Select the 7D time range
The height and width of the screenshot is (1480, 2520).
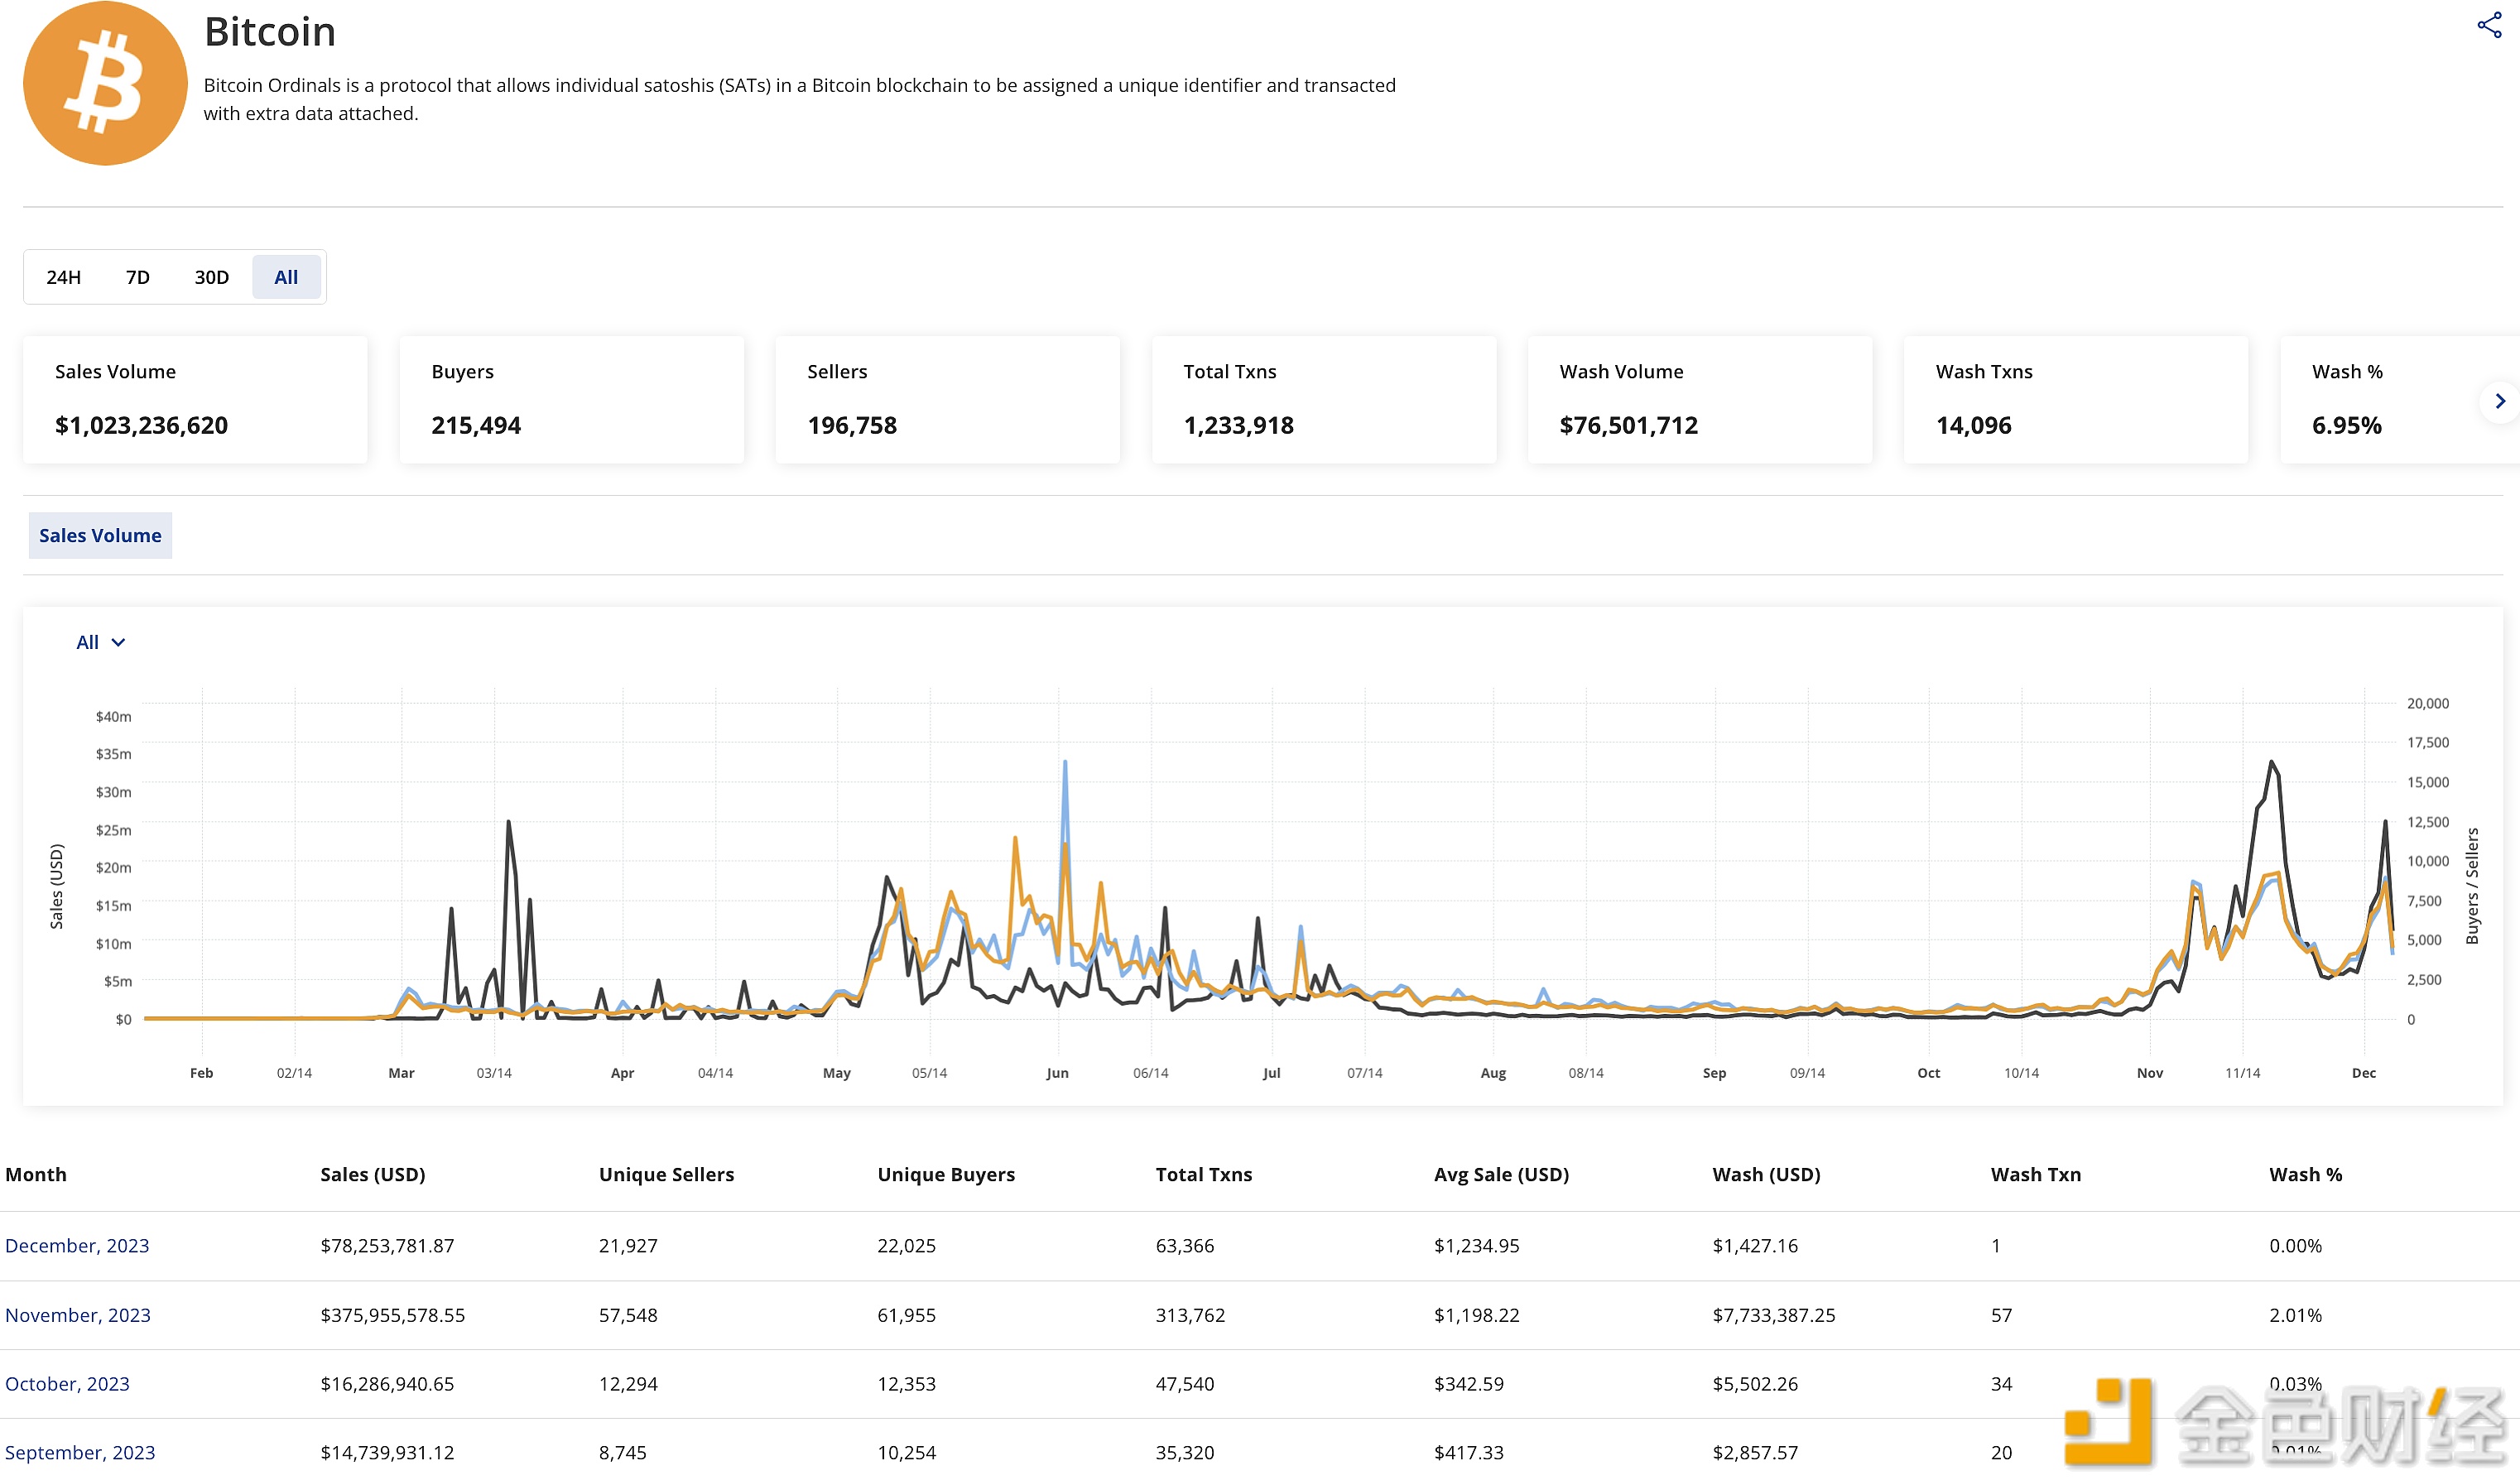pos(138,277)
